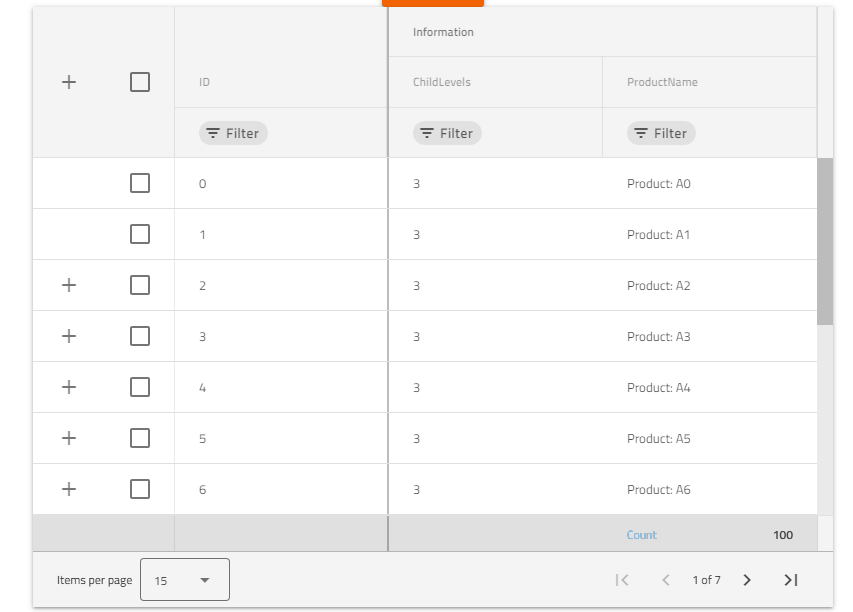Click the Count summary link
853x612 pixels.
point(641,534)
